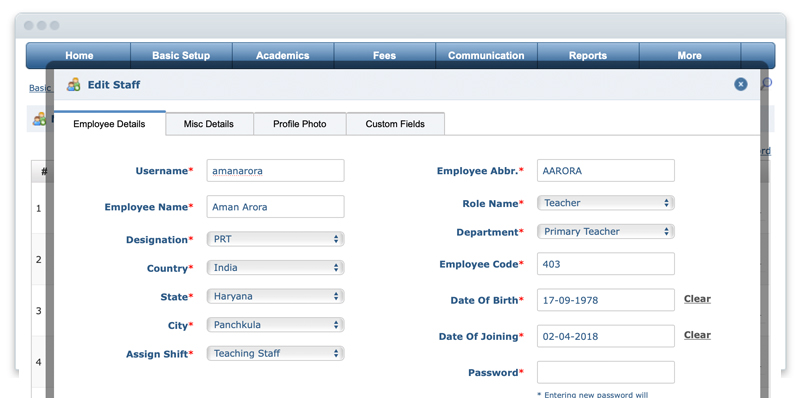Focus the Username input field
This screenshot has width=800, height=398.
coord(276,170)
